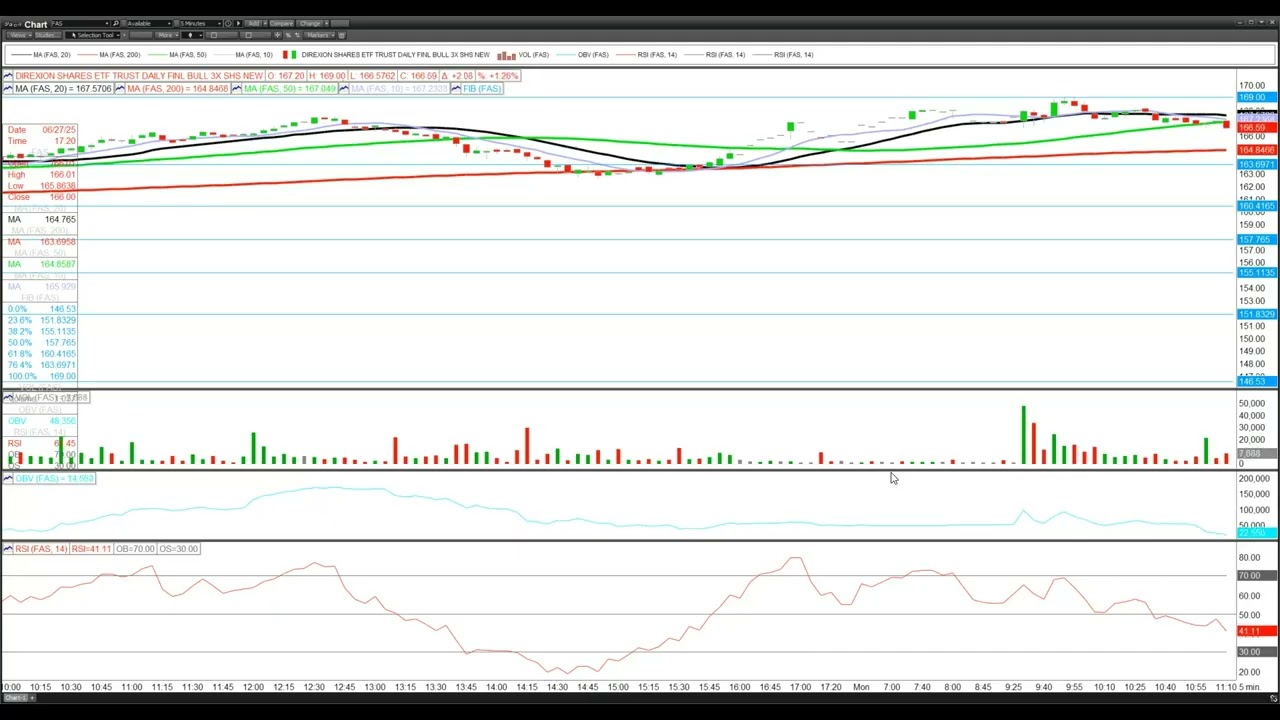Click the OS=30.00 label in RSI panel

click(x=179, y=549)
